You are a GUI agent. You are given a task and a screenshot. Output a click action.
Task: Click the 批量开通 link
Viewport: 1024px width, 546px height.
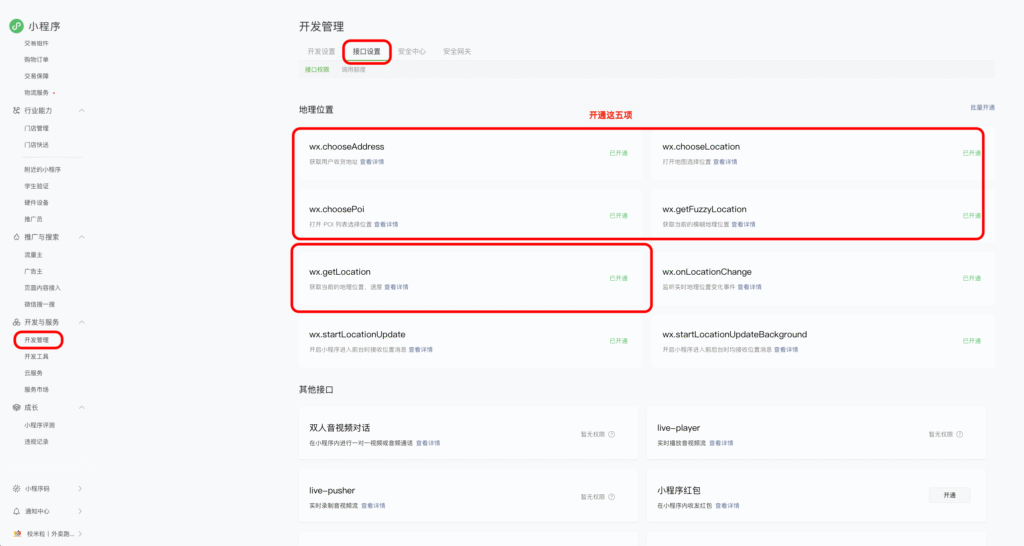982,108
